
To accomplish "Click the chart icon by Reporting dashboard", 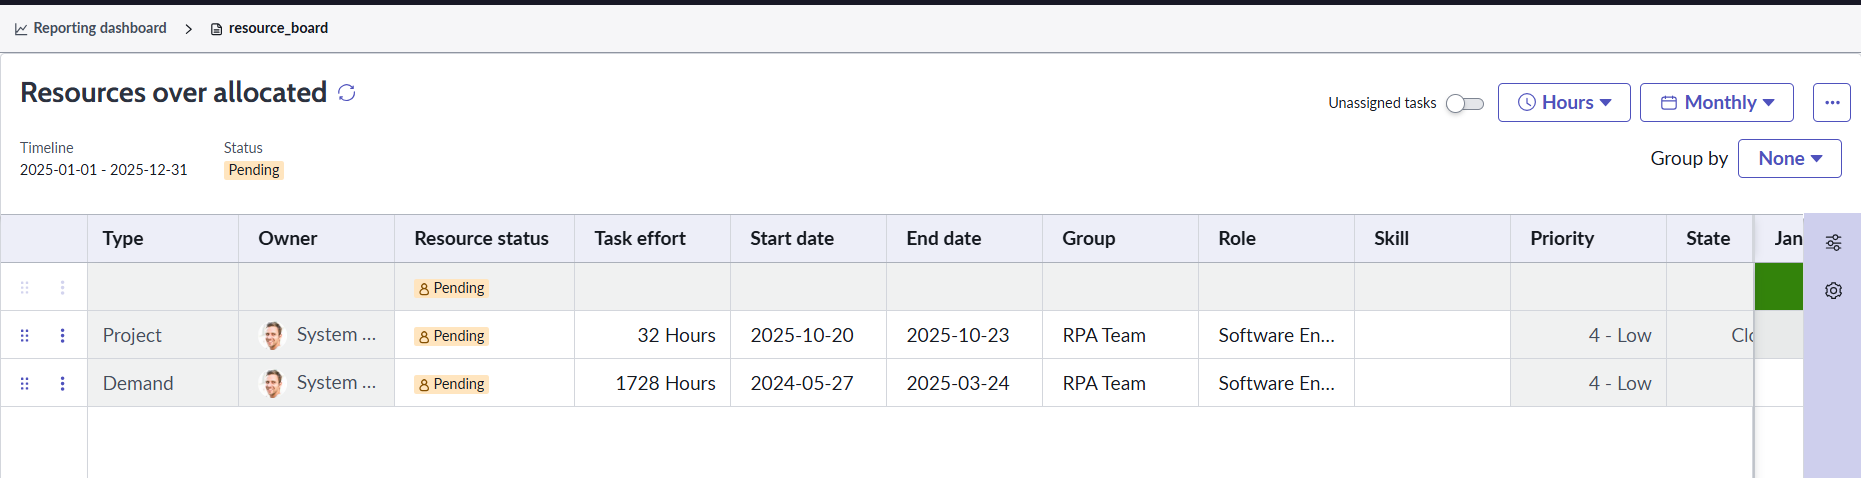I will (21, 29).
